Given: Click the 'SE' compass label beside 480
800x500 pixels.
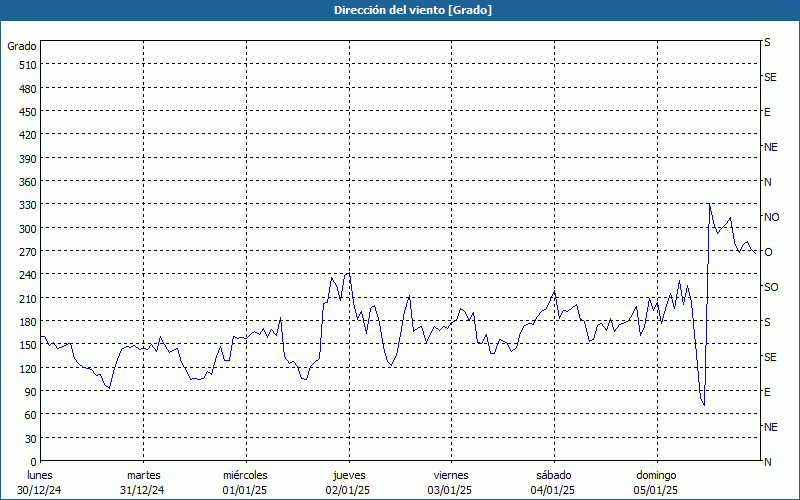Looking at the screenshot, I should tap(770, 77).
